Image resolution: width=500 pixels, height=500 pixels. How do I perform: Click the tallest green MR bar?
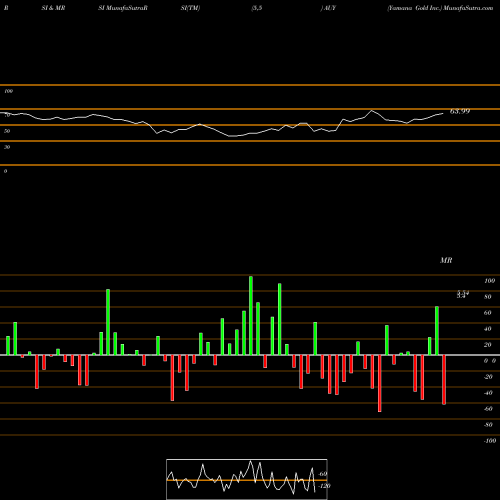(x=251, y=315)
